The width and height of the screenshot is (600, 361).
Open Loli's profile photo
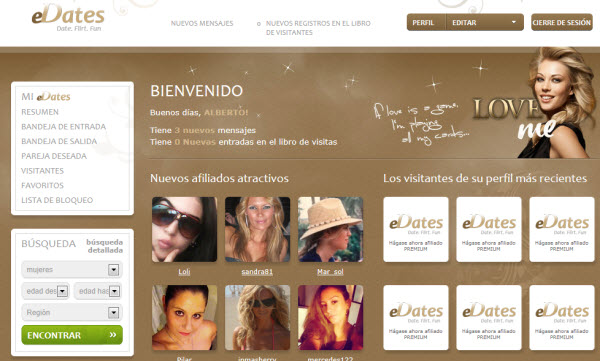coord(184,229)
